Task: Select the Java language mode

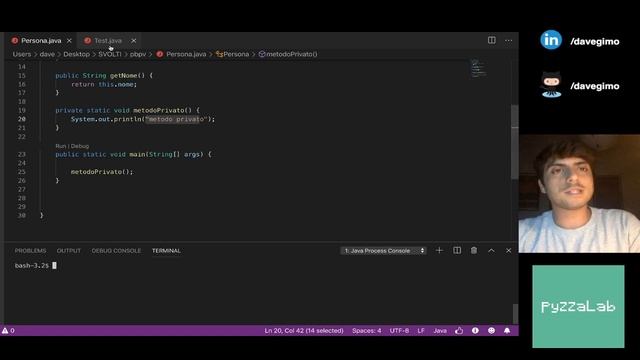Action: [x=440, y=331]
